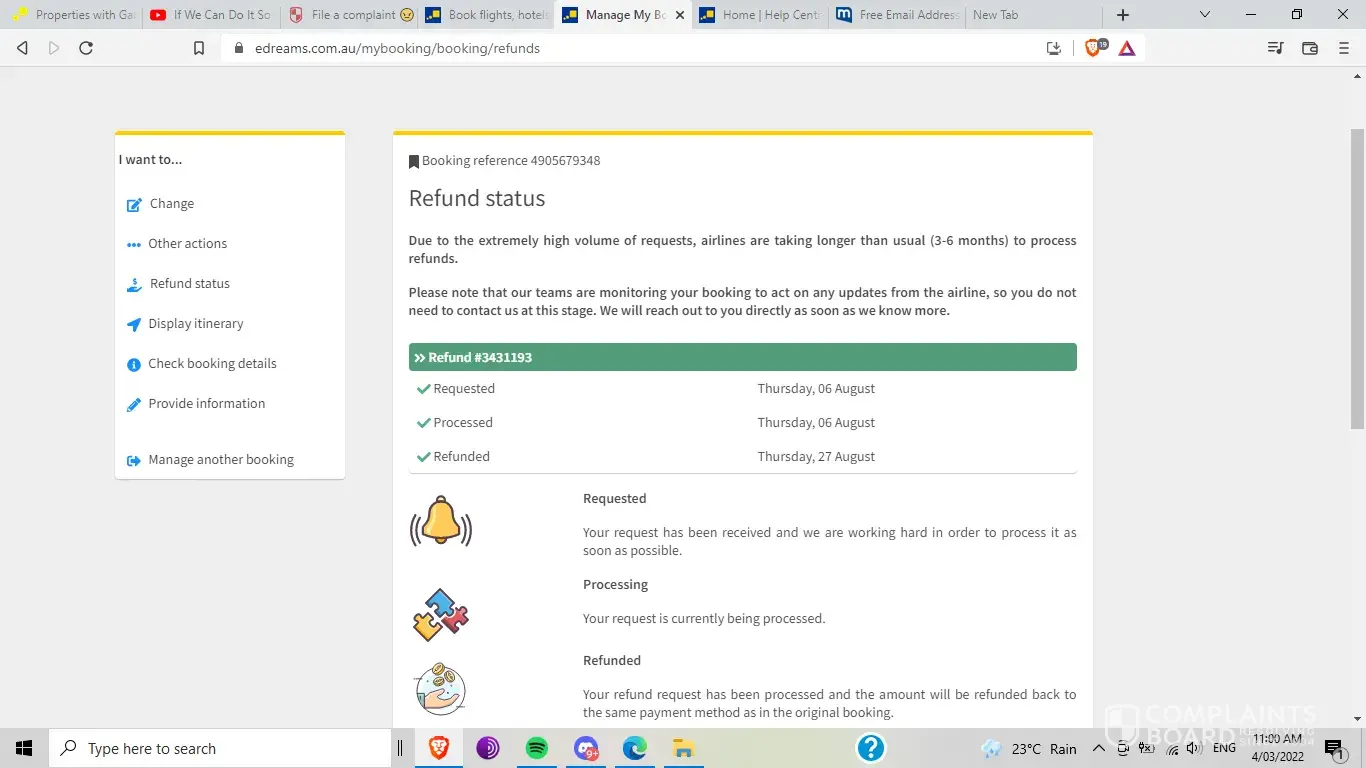Open the tab search dropdown arrow
The height and width of the screenshot is (768, 1366).
[1204, 15]
